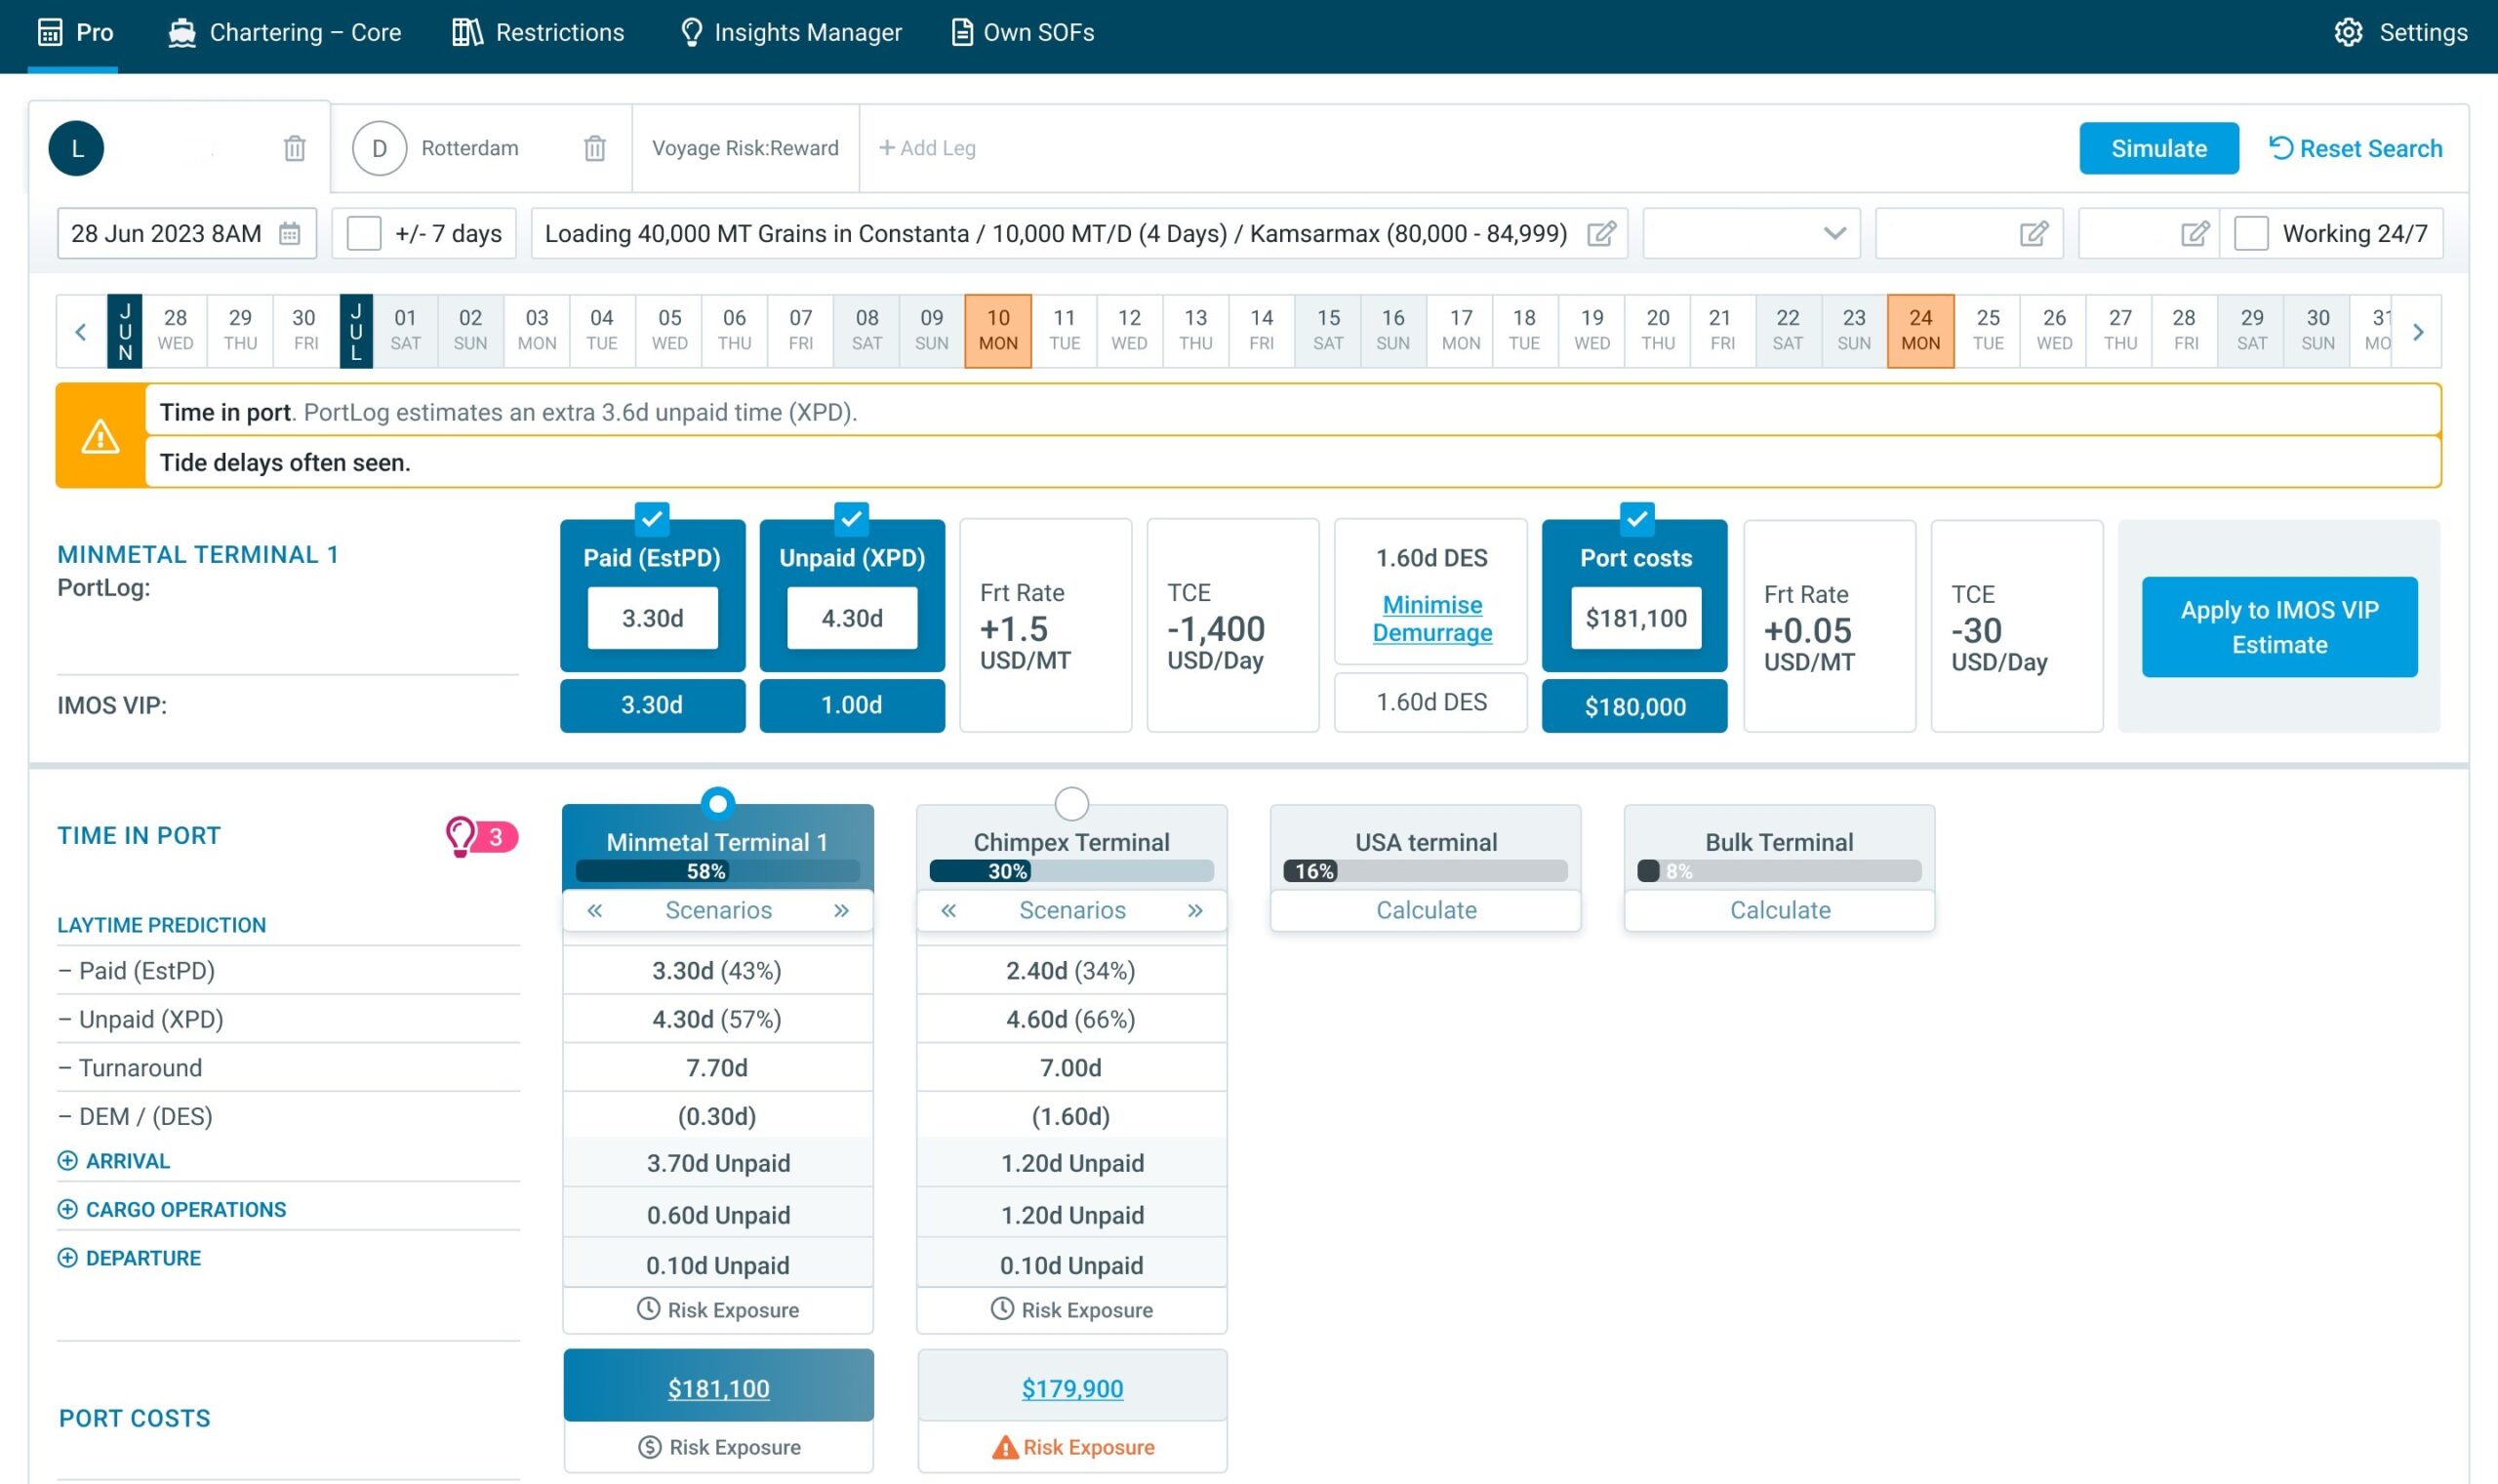Open the Chartering – Core tab
This screenshot has height=1484, width=2498.
point(285,33)
